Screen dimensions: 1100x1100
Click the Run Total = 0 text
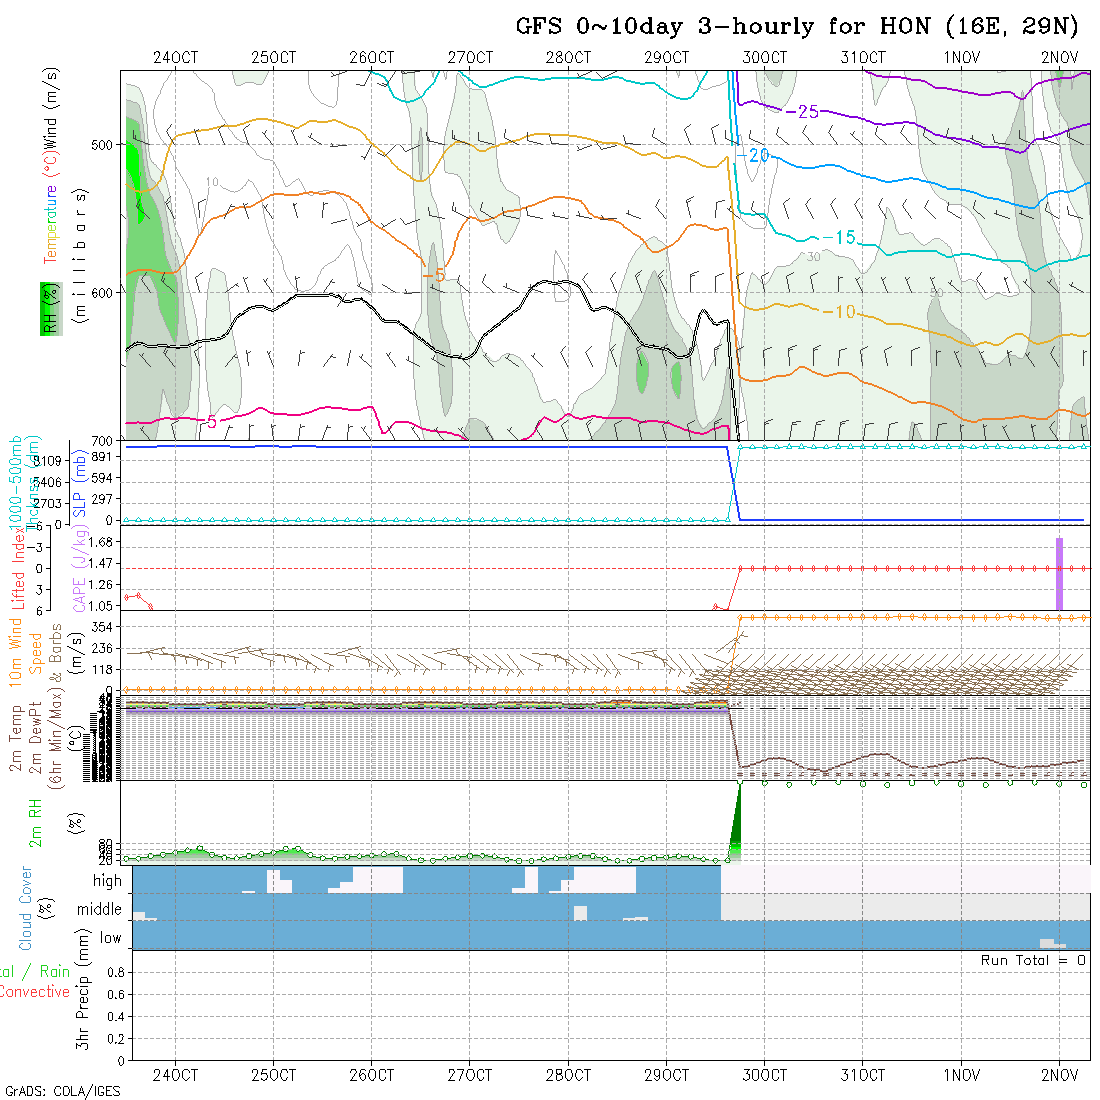pos(1033,960)
